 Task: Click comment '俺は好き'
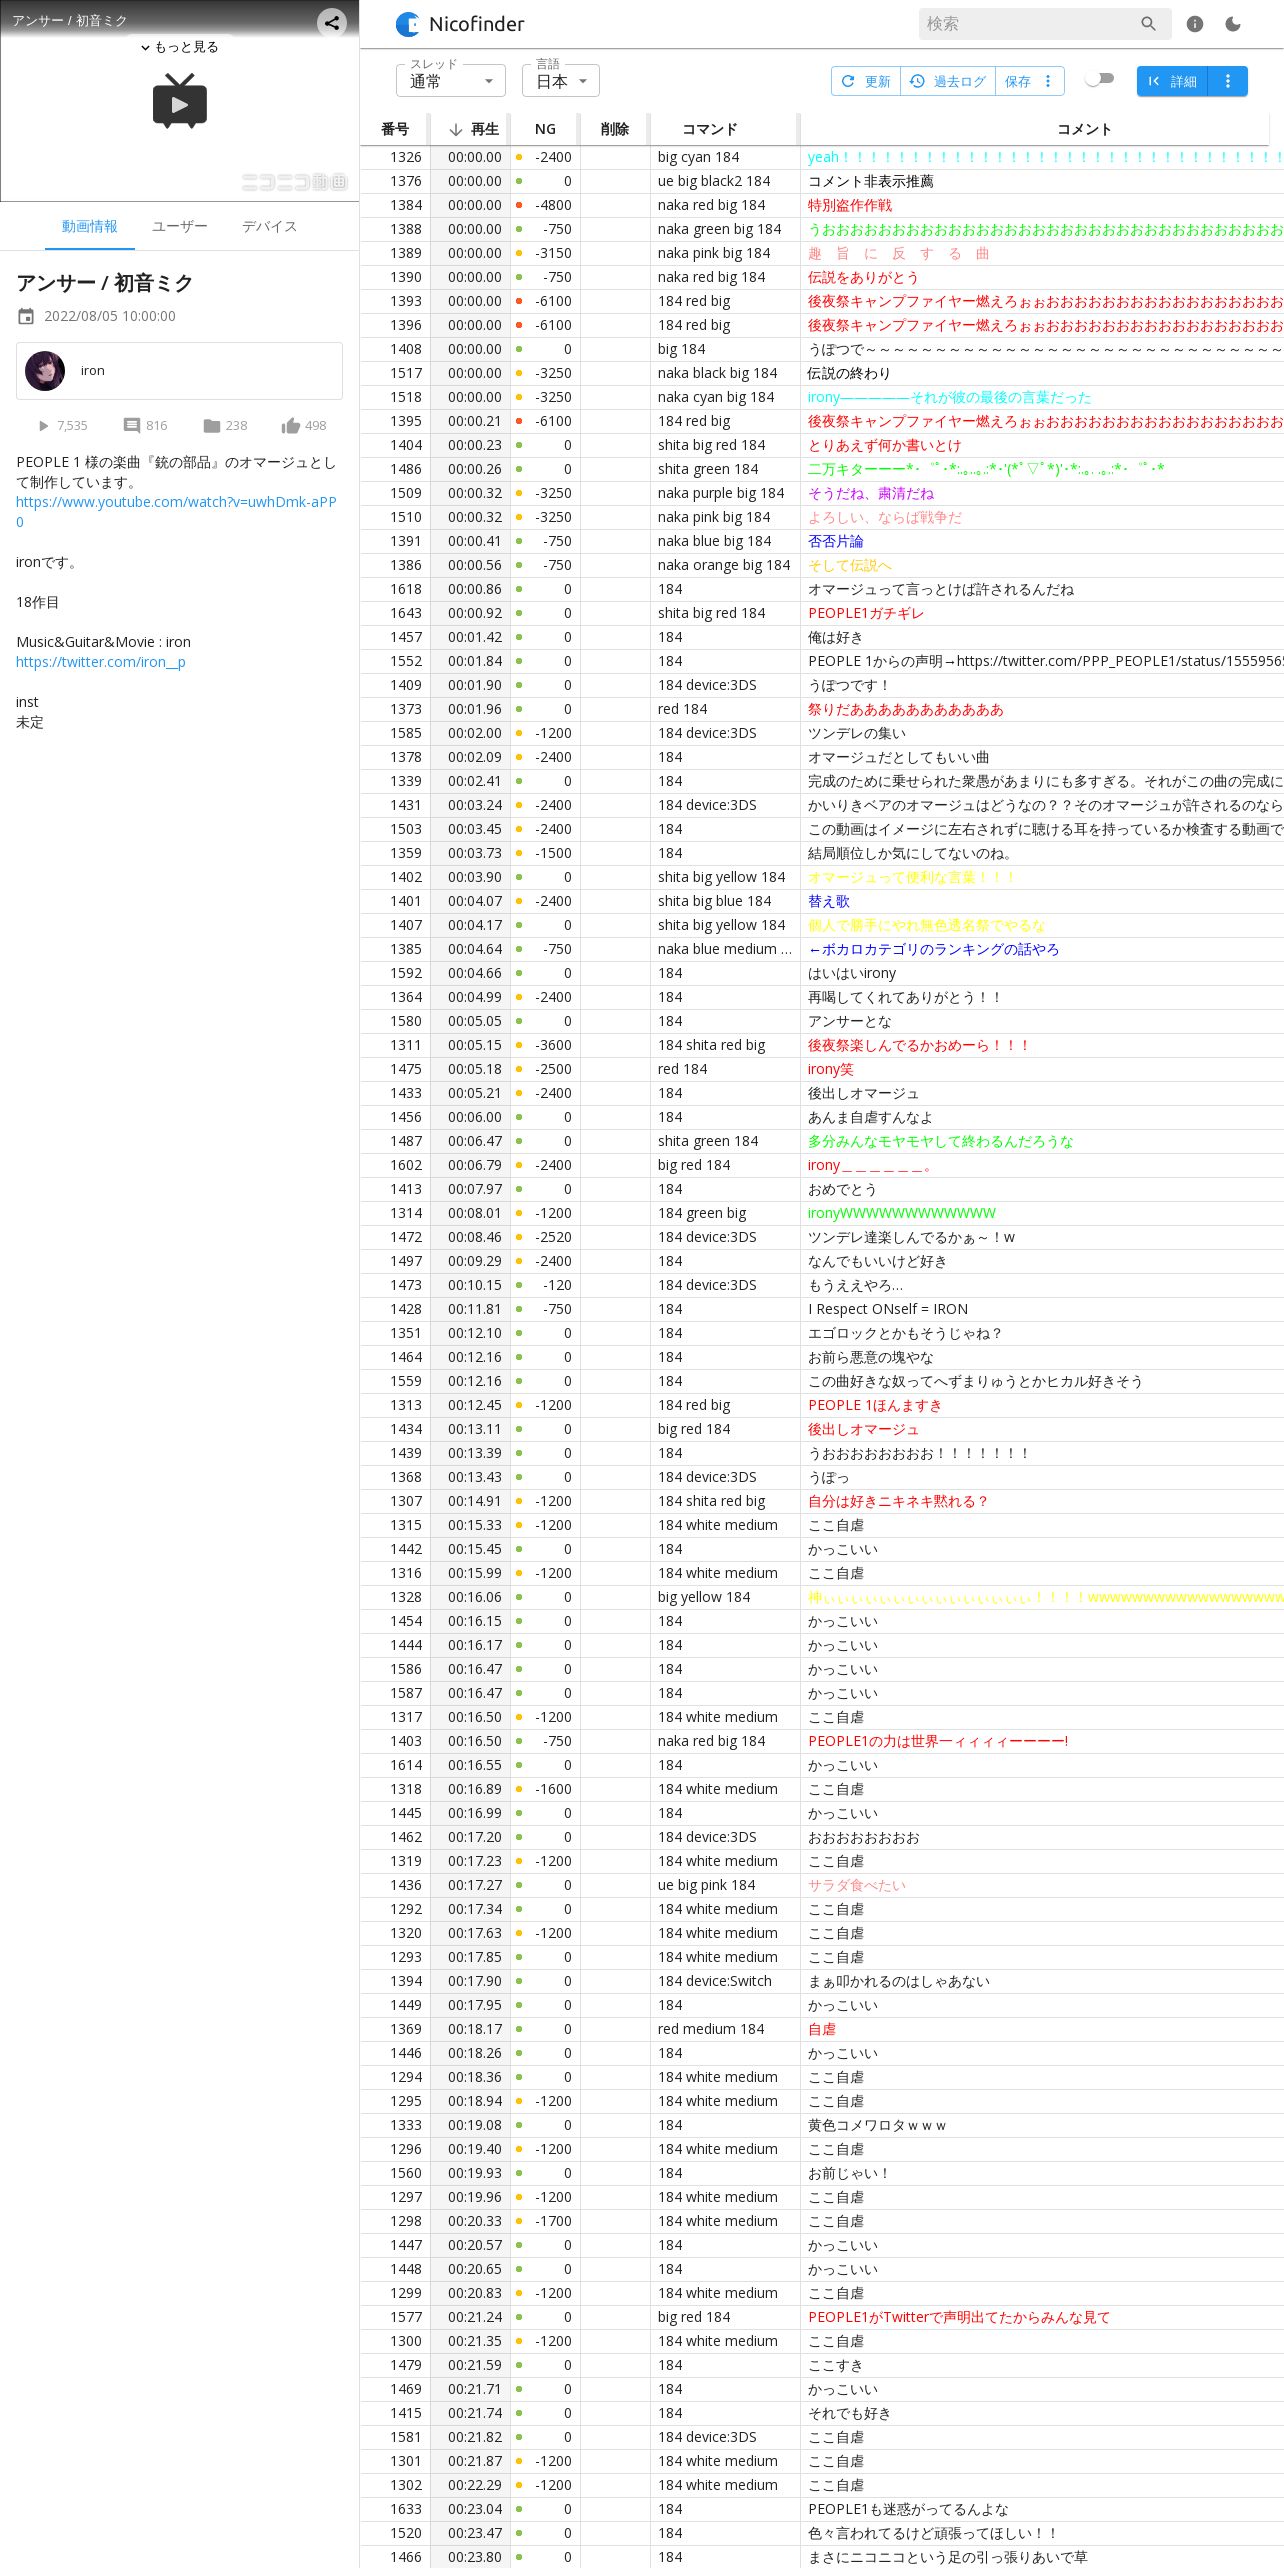pos(836,637)
